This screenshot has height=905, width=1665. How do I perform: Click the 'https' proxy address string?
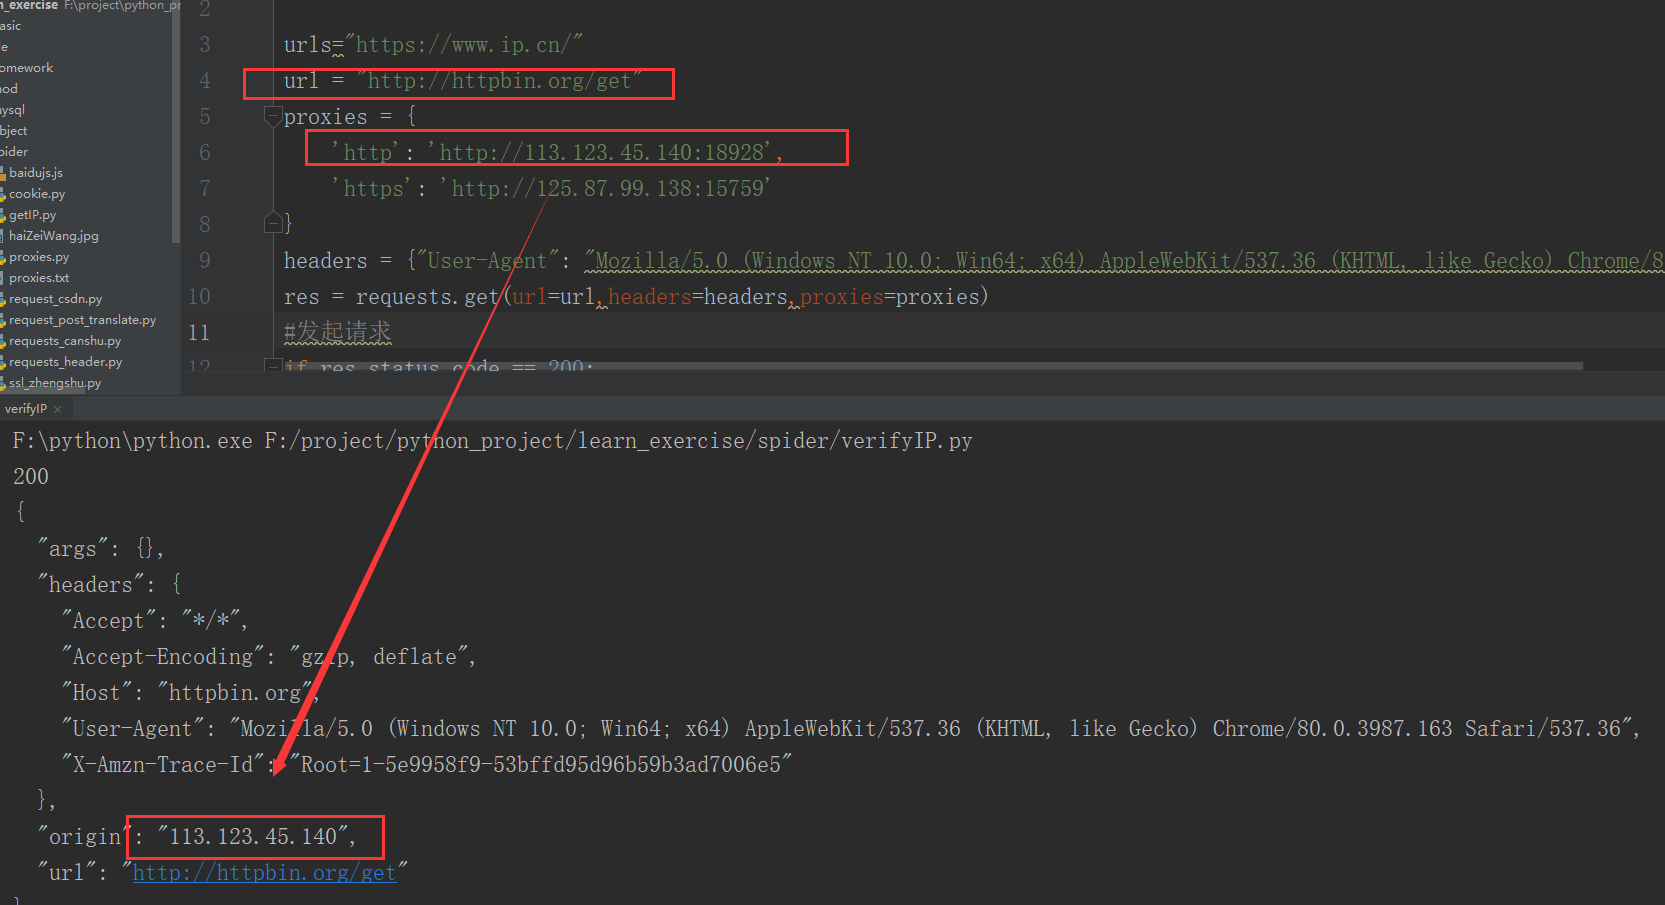pos(605,188)
